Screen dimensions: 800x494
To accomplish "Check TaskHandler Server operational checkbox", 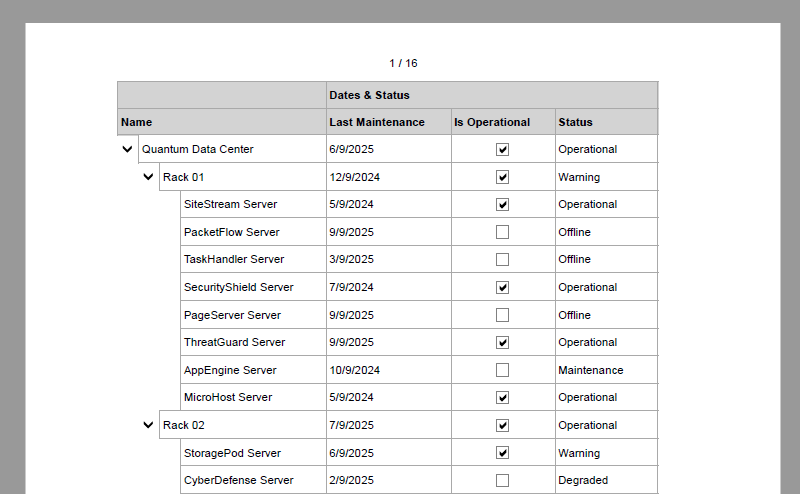I will 503,260.
